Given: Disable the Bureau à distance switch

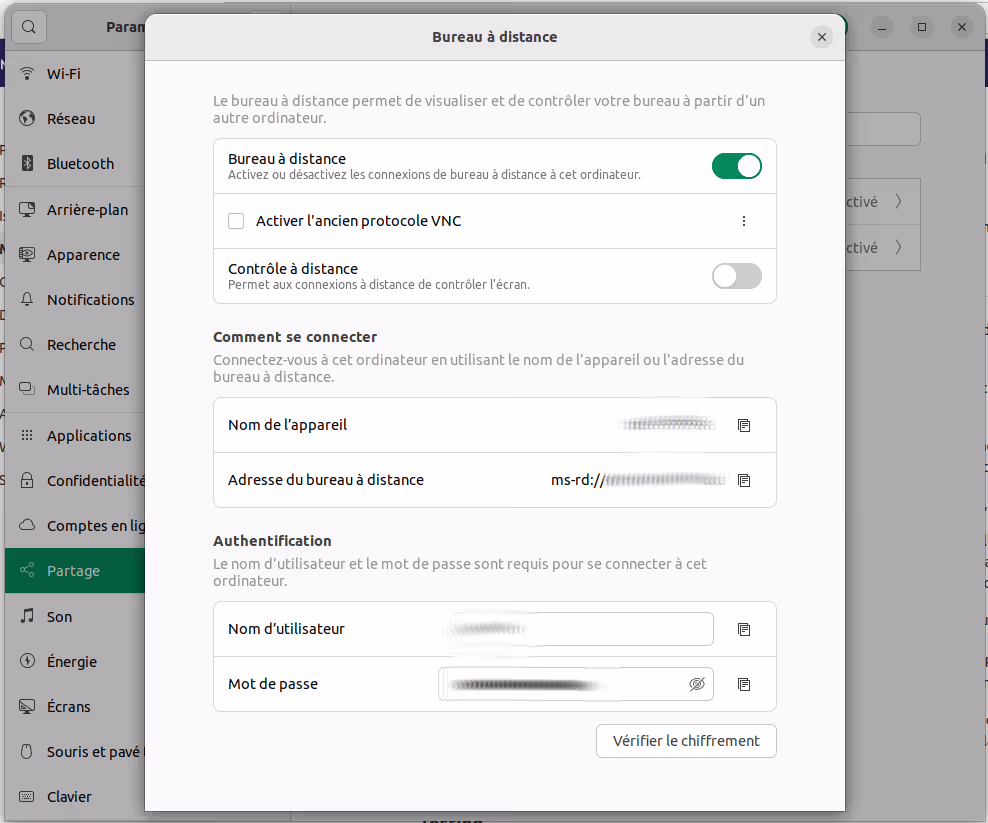Looking at the screenshot, I should click(736, 166).
